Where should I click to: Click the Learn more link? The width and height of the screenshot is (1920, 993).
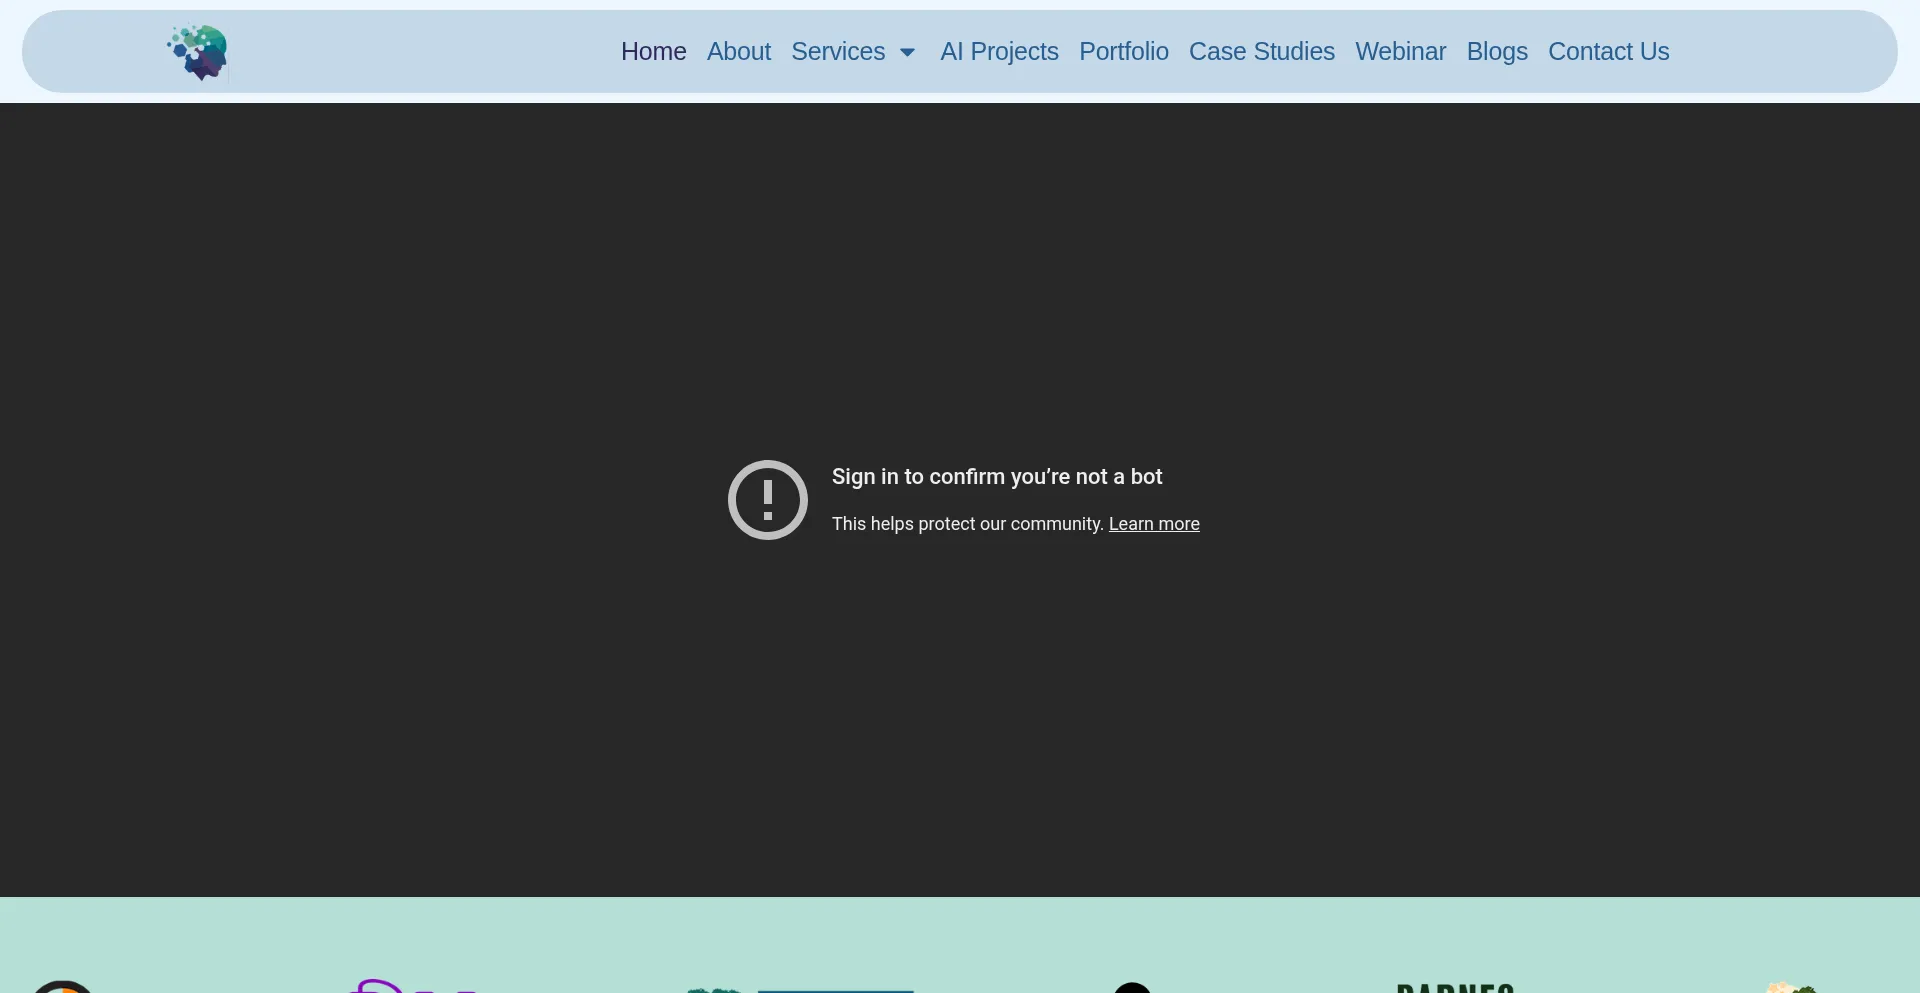(x=1153, y=524)
